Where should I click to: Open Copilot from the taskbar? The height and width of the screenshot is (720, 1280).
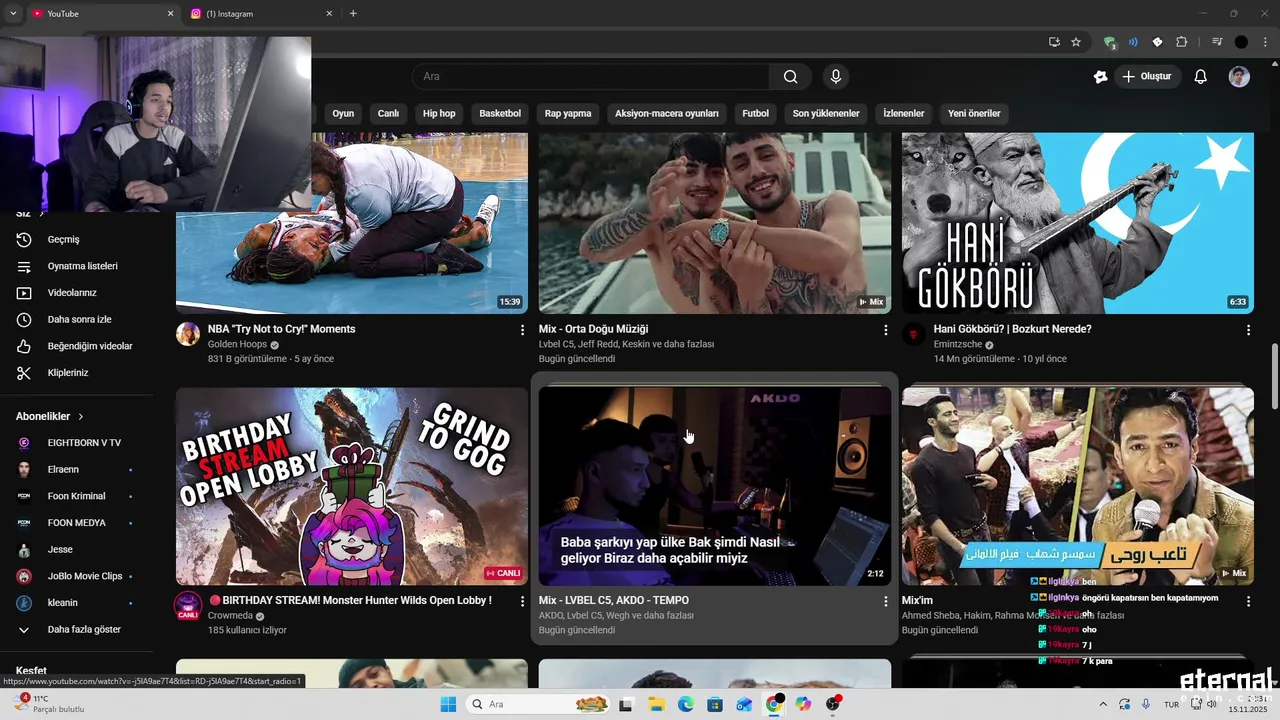pos(803,704)
